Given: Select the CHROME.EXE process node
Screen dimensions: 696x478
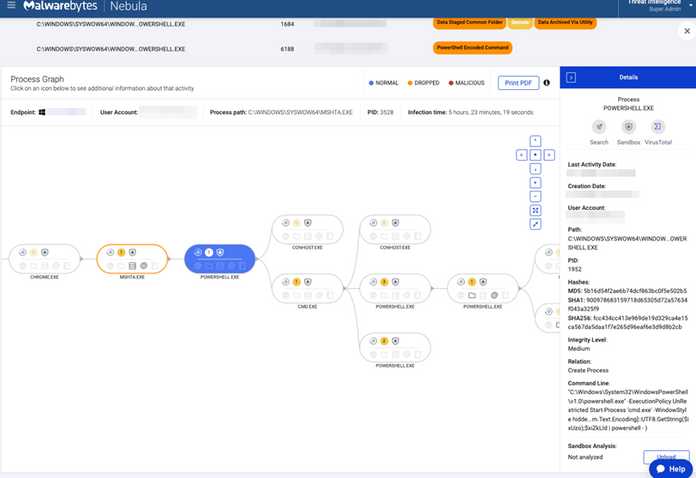Looking at the screenshot, I should (x=44, y=259).
